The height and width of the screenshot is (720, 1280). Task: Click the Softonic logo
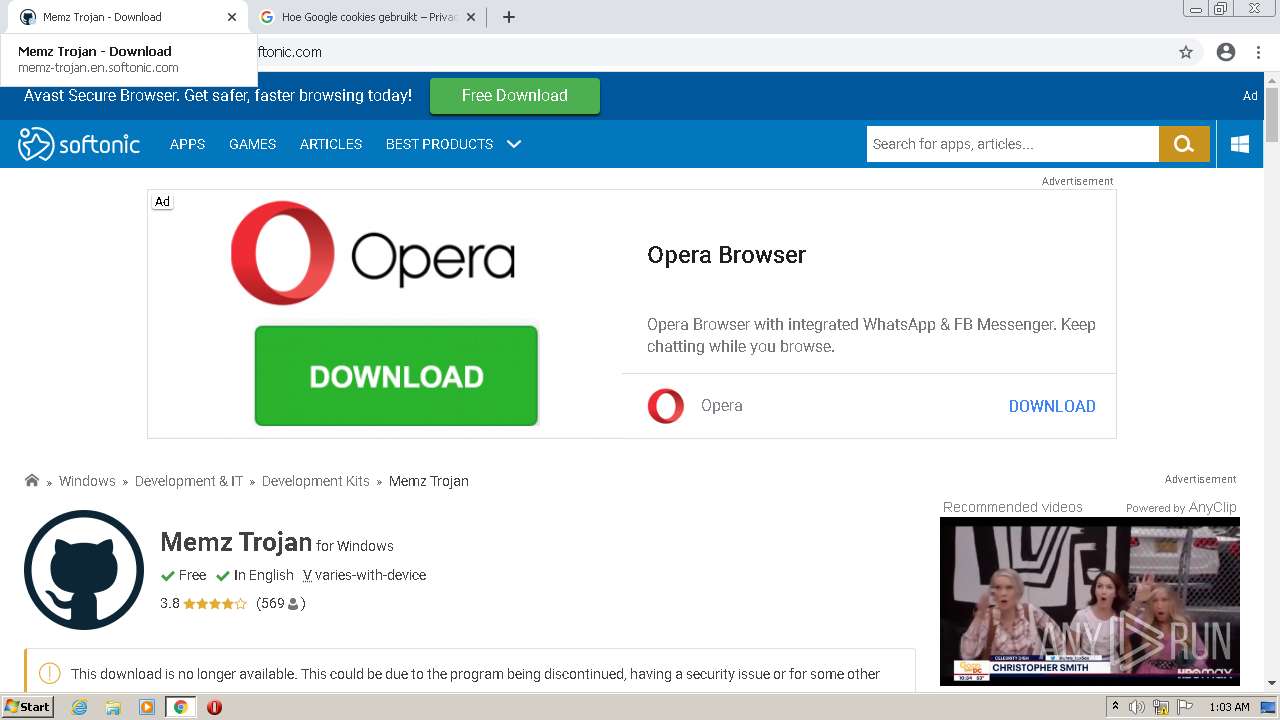tap(79, 144)
